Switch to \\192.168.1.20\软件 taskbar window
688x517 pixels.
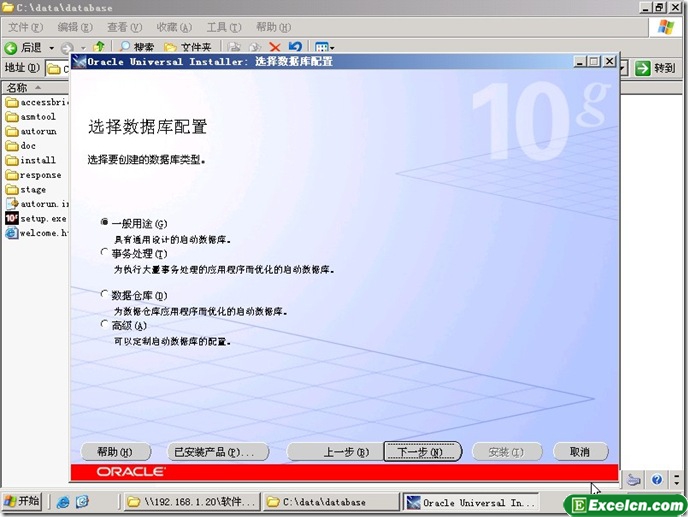(191, 502)
